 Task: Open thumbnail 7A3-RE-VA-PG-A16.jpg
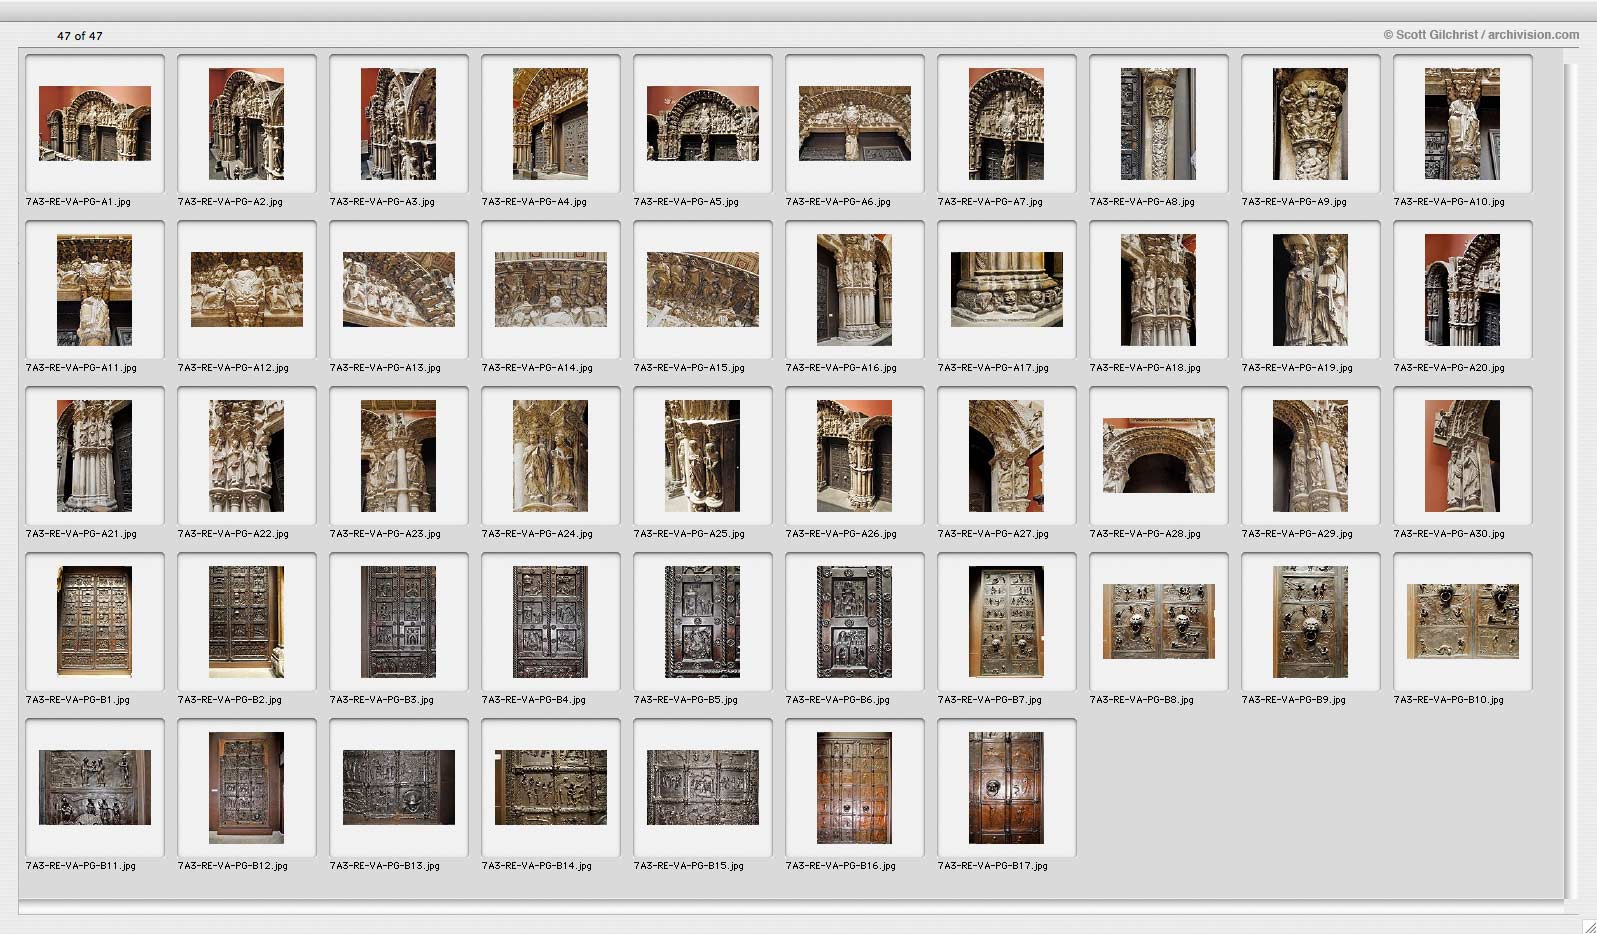pyautogui.click(x=855, y=289)
